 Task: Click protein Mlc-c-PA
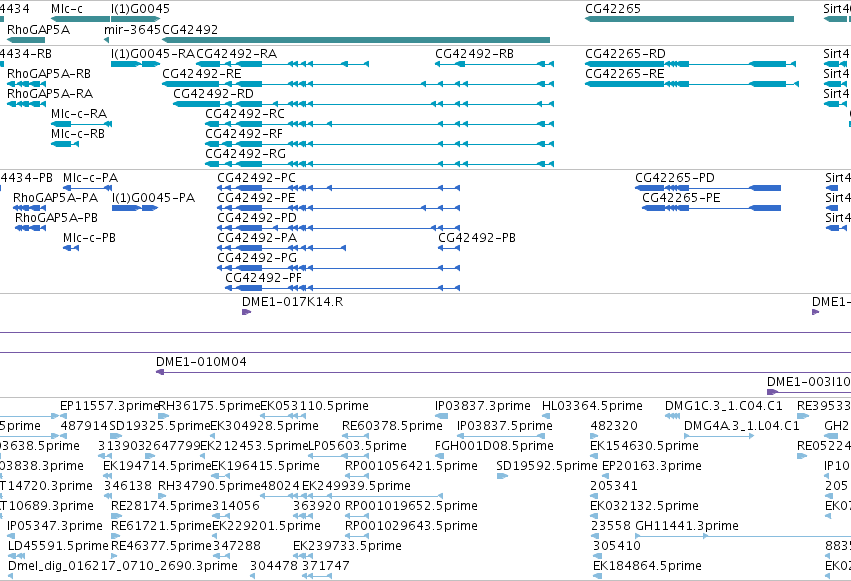pyautogui.click(x=87, y=188)
